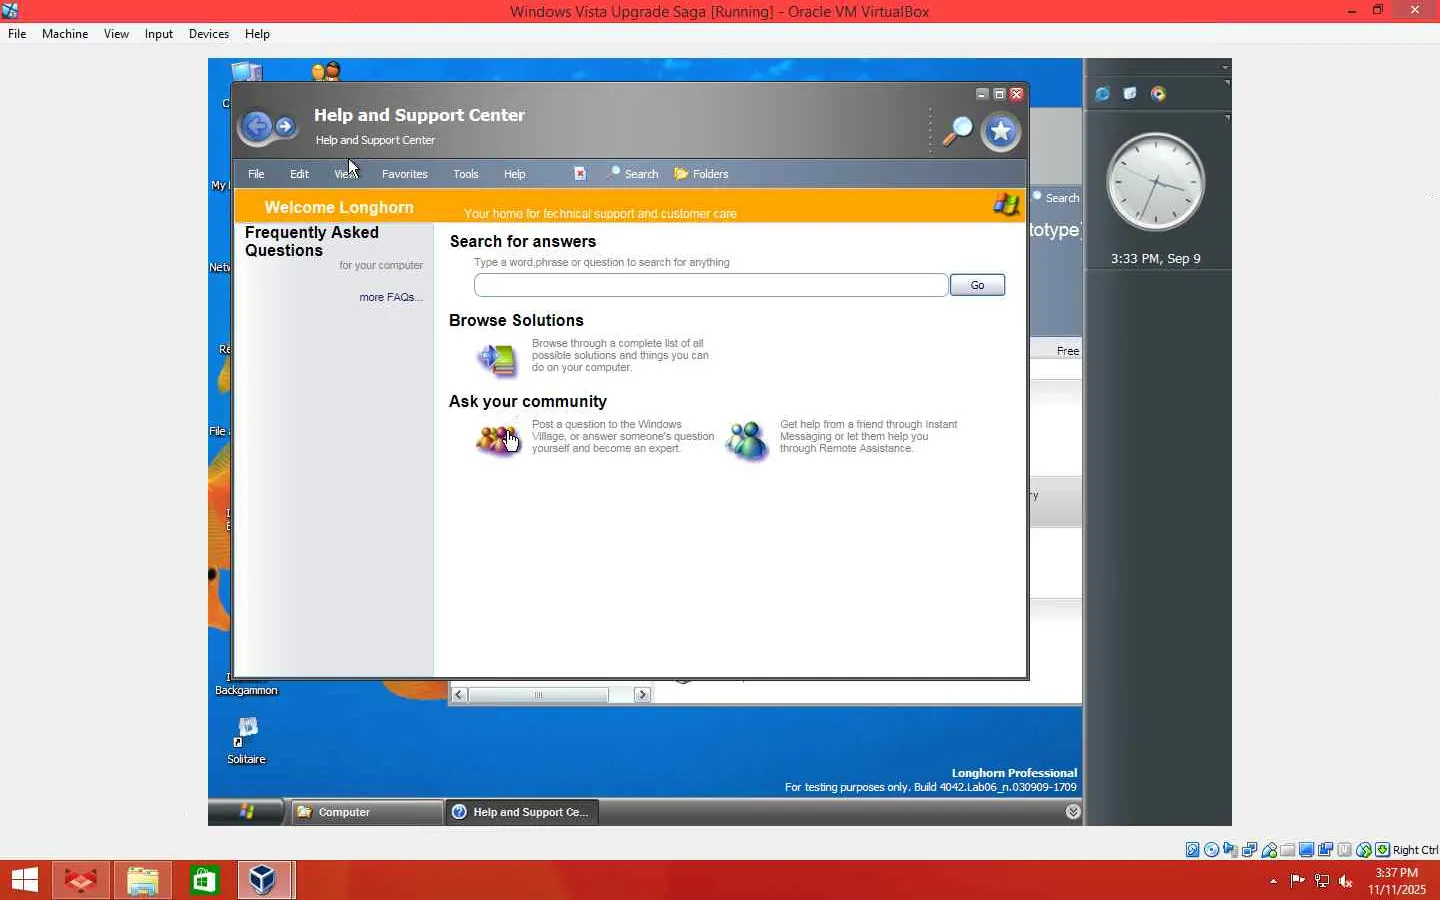Open the green store app on host taskbar
Image resolution: width=1440 pixels, height=900 pixels.
click(x=204, y=880)
